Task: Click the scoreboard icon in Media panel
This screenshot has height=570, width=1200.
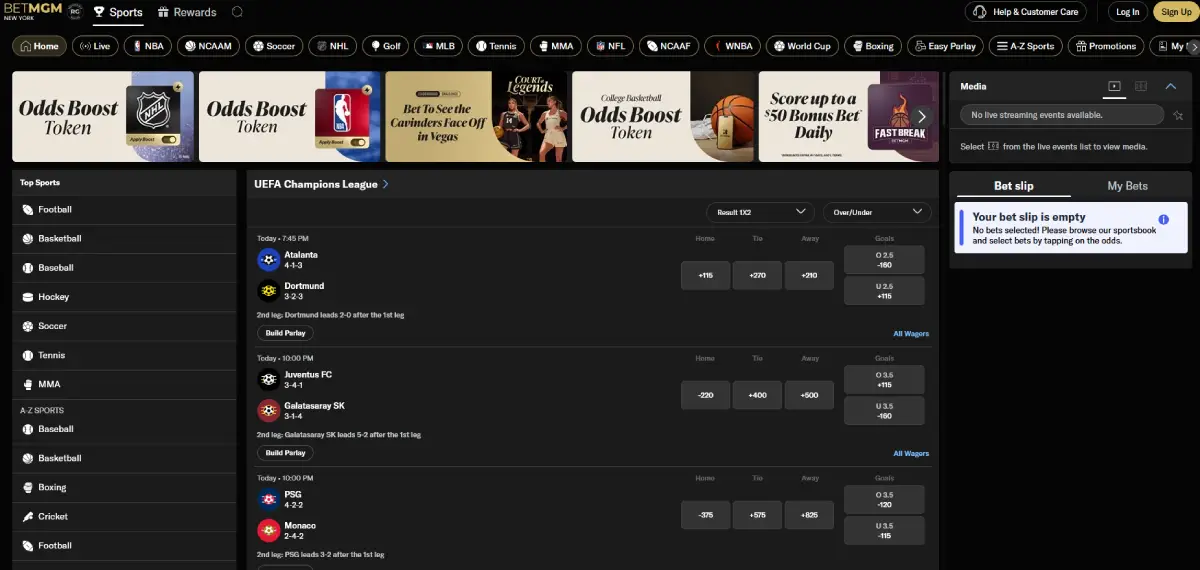Action: [x=1141, y=87]
